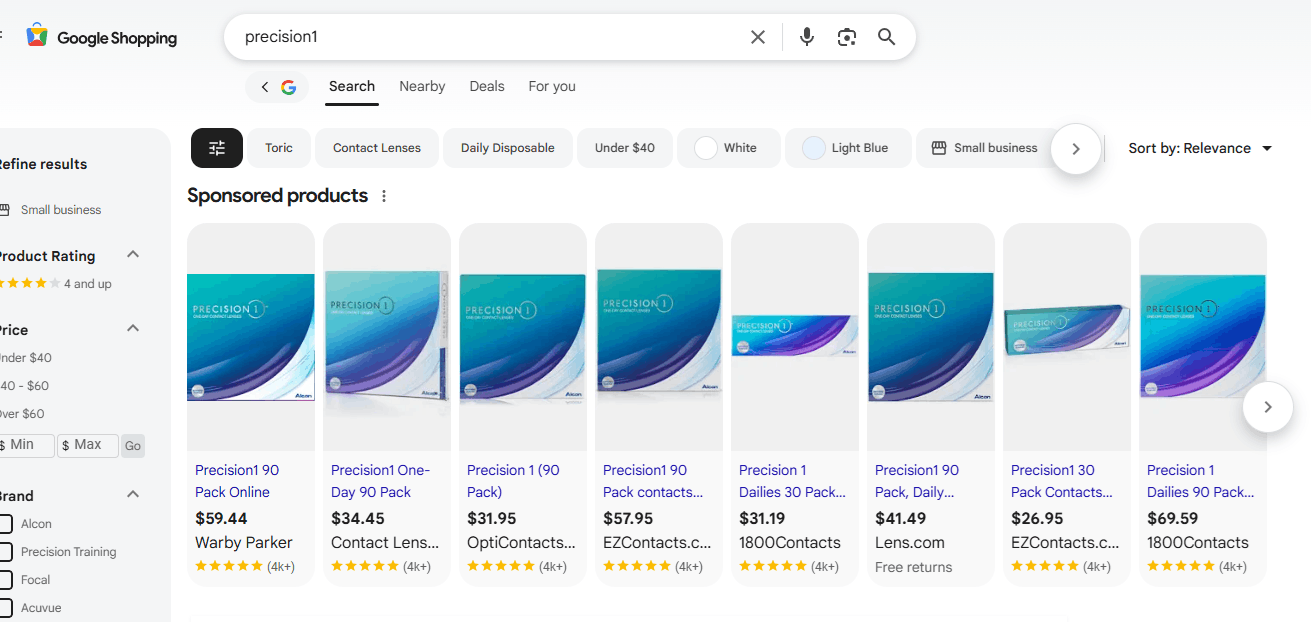Open the $34.45 Precision1 One-Day product image

(387, 337)
